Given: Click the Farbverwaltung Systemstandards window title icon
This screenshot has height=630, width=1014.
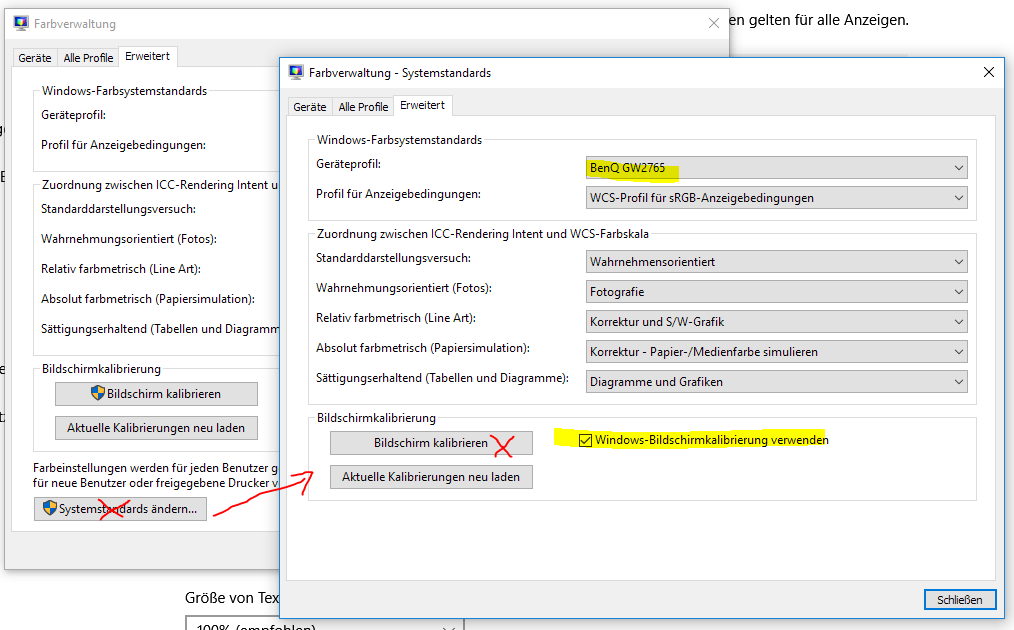Looking at the screenshot, I should tap(296, 72).
